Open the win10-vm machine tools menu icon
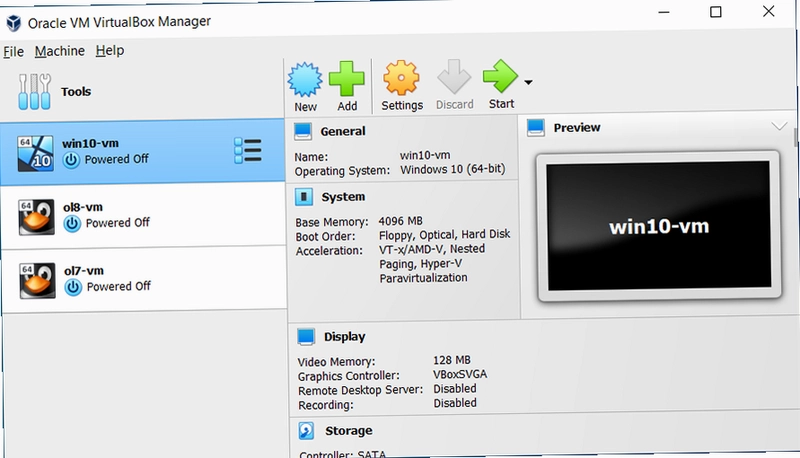Image resolution: width=800 pixels, height=458 pixels. [x=248, y=150]
